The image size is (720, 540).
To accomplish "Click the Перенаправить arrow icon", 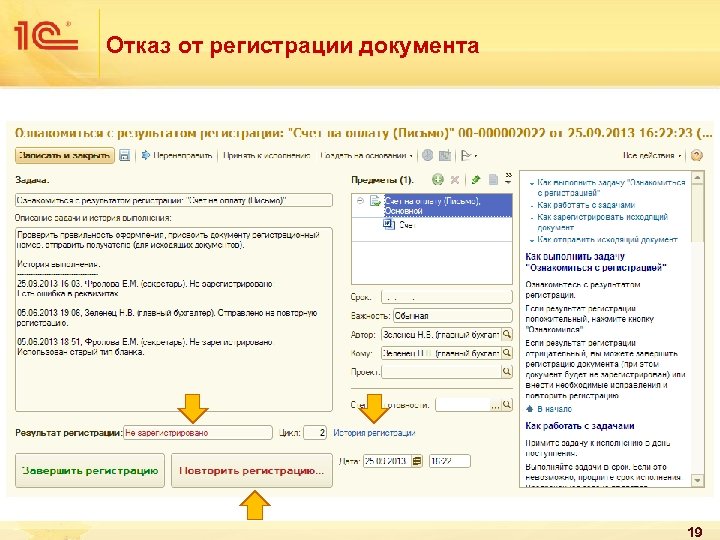I will (x=146, y=156).
